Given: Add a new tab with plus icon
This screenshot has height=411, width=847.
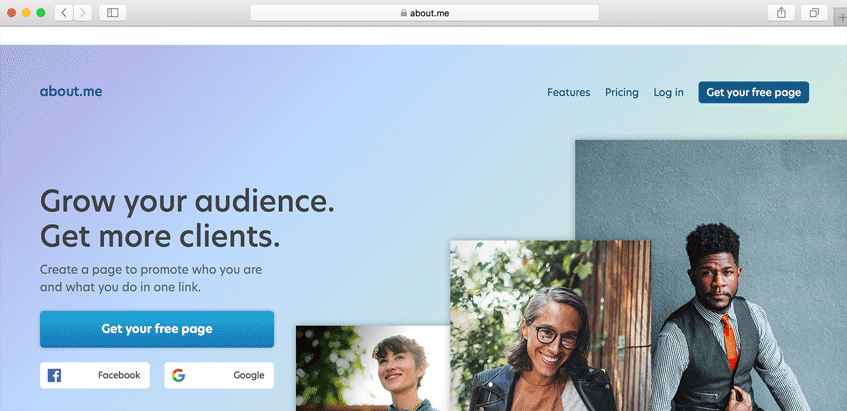Looking at the screenshot, I should tap(842, 17).
